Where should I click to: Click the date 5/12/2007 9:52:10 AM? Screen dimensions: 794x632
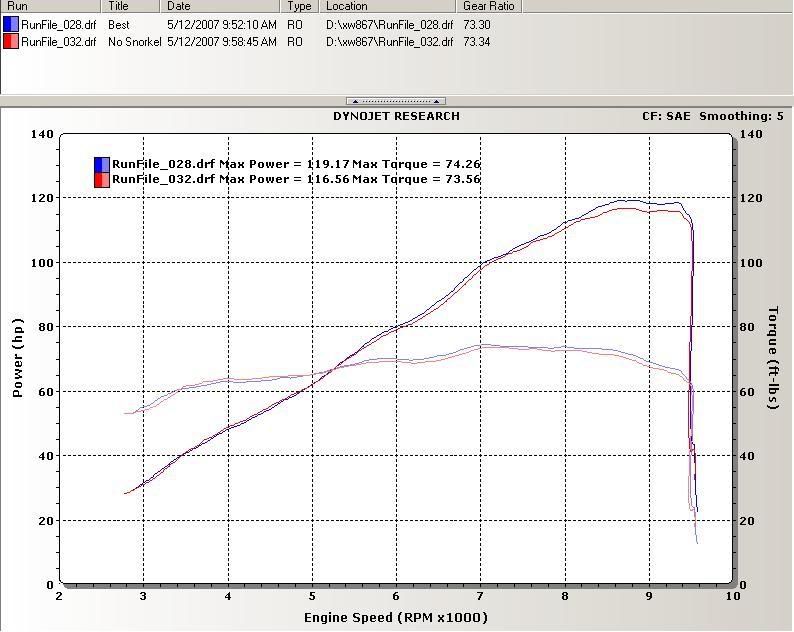point(222,25)
